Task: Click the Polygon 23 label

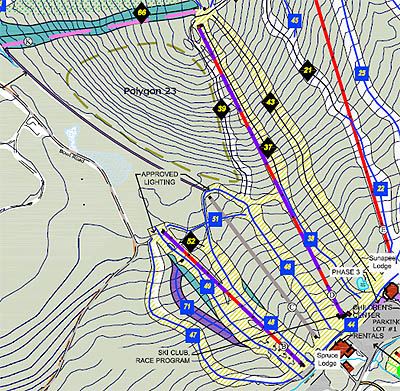Action: pos(149,91)
